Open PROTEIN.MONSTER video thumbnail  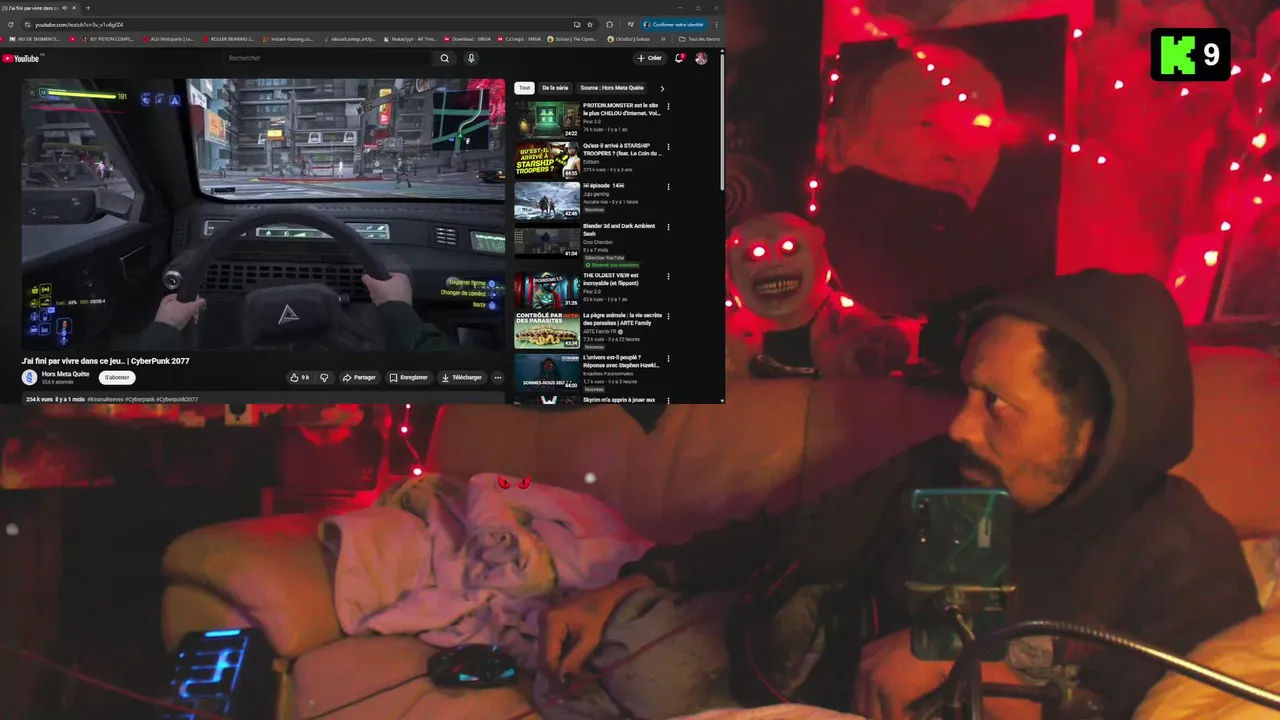547,120
